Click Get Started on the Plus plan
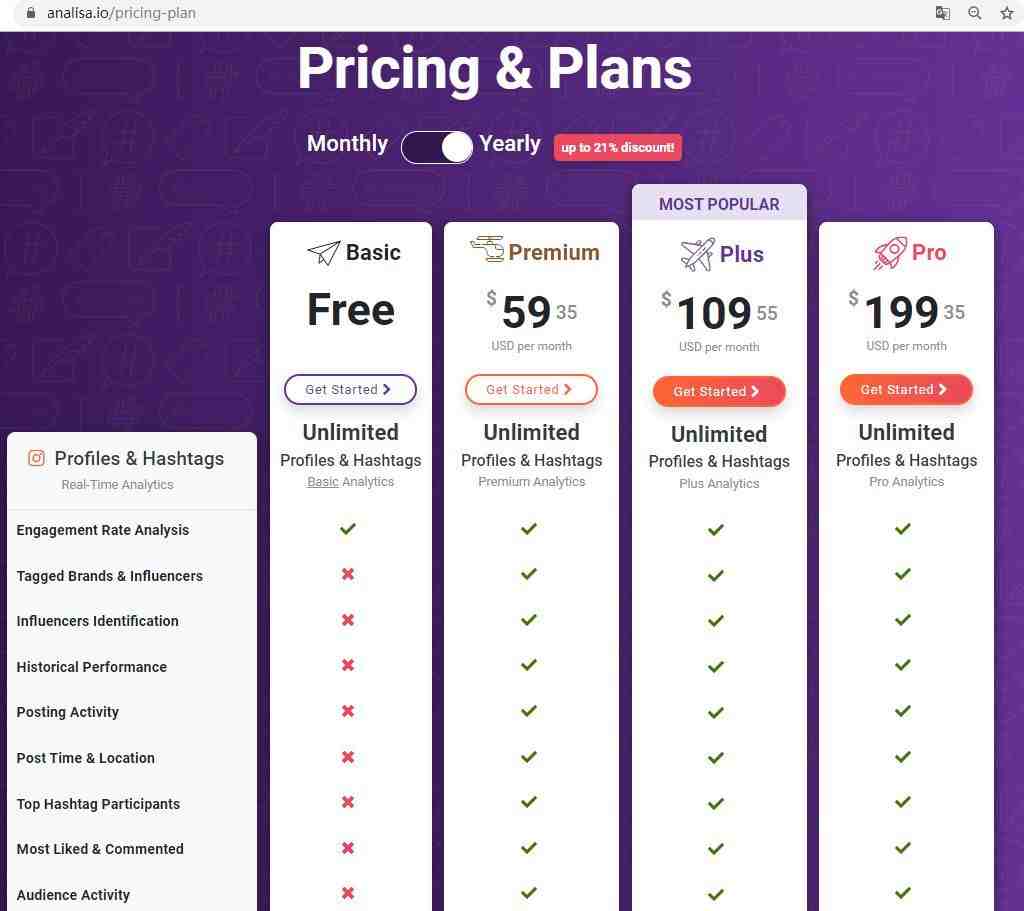Viewport: 1024px width, 911px height. pyautogui.click(x=719, y=391)
